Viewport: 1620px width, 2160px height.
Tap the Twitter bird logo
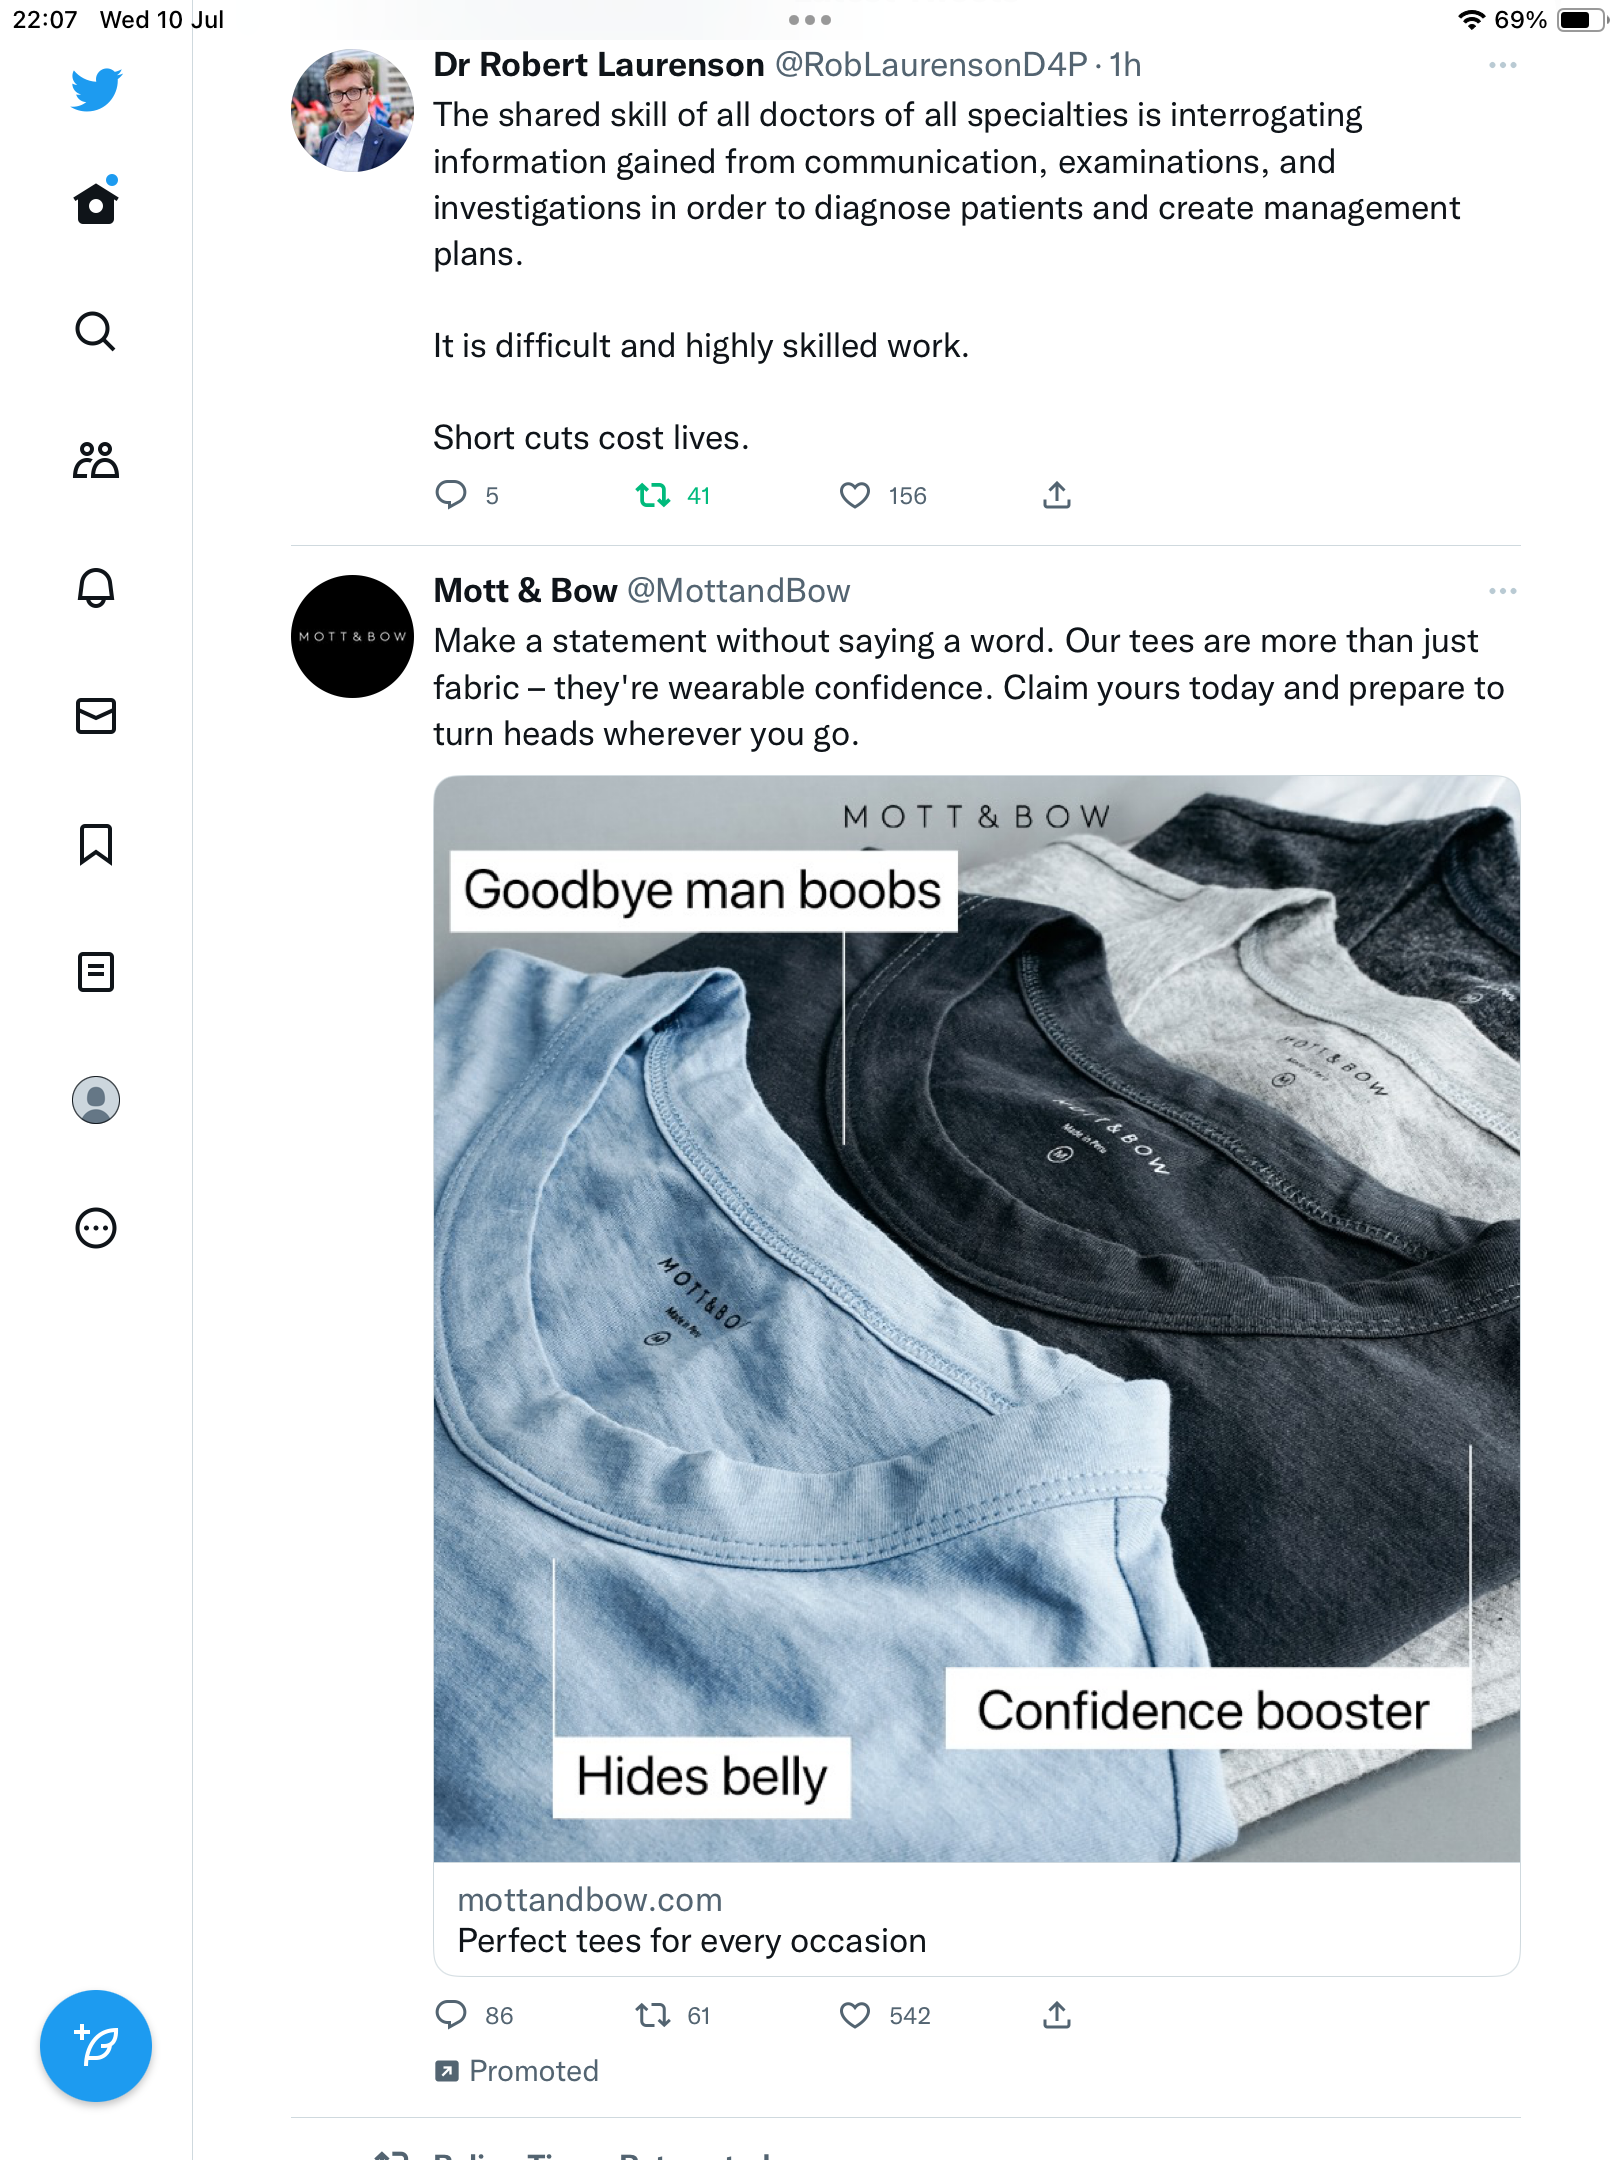tap(96, 90)
